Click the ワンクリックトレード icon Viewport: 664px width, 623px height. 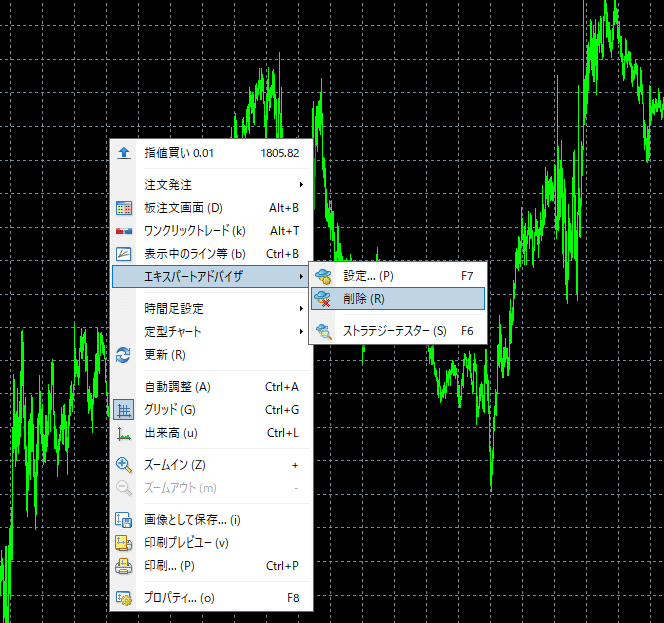(x=124, y=231)
